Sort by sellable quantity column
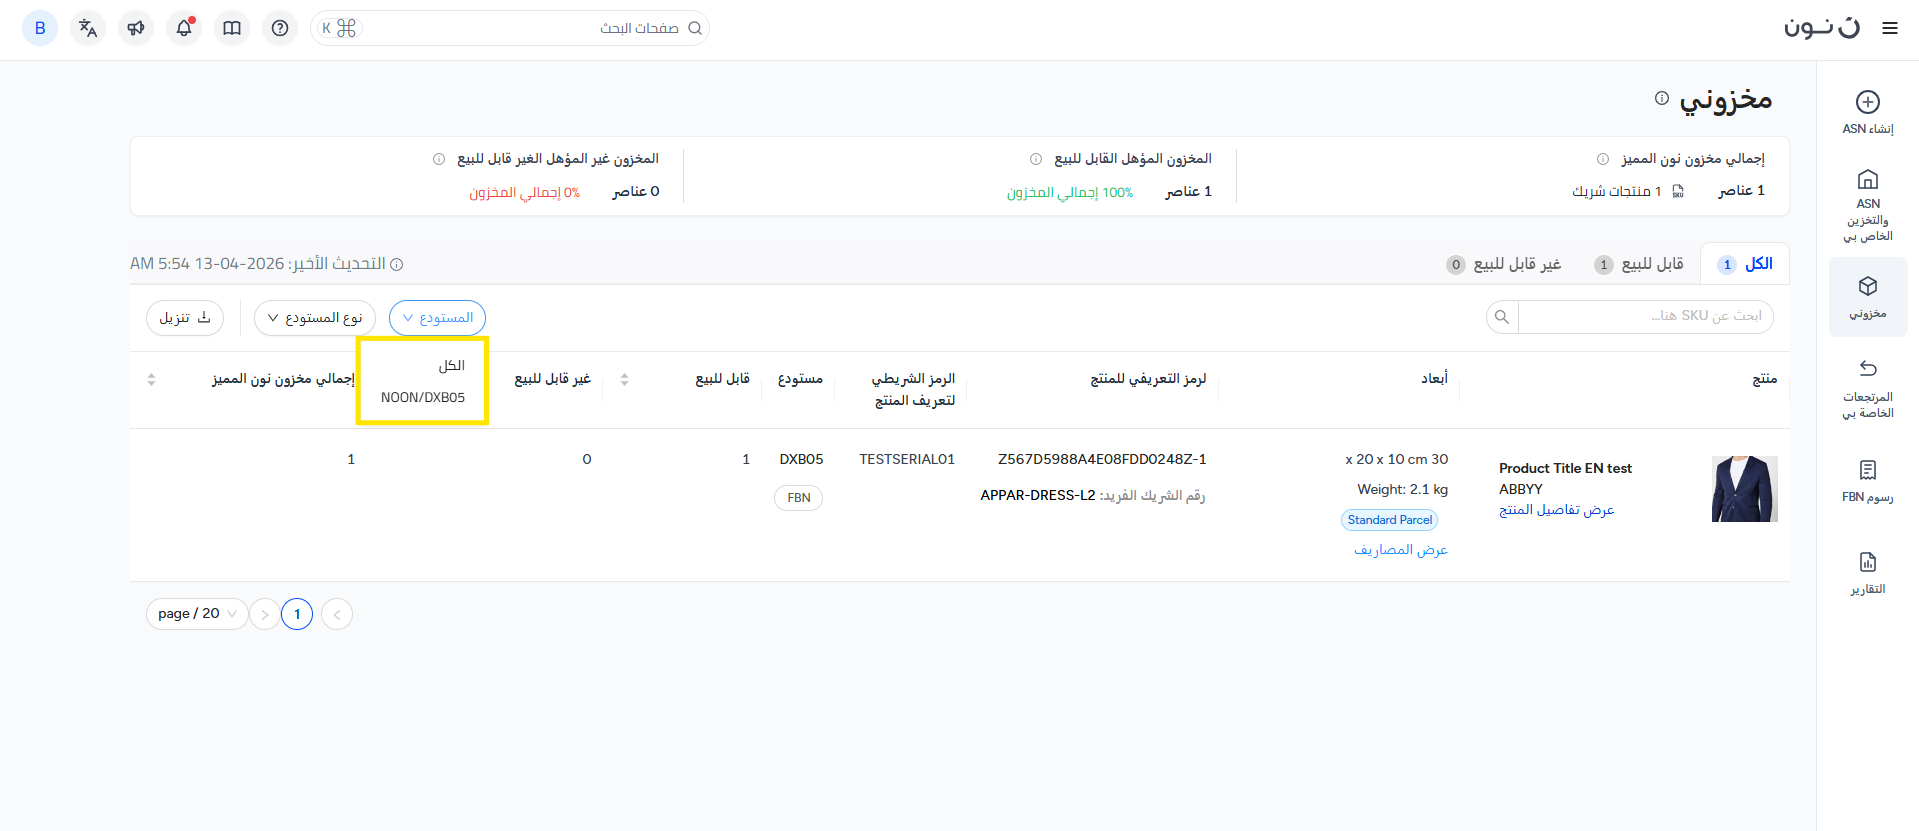The image size is (1919, 831). coord(624,379)
